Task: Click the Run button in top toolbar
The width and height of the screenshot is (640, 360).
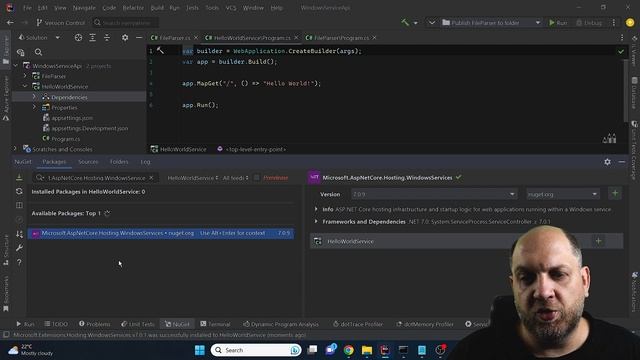Action: [558, 23]
